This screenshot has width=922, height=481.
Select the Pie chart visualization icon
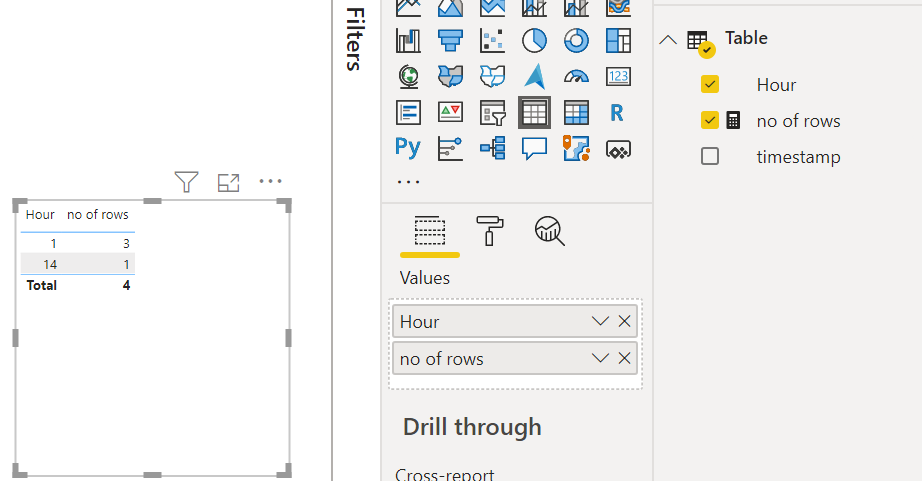pyautogui.click(x=534, y=41)
